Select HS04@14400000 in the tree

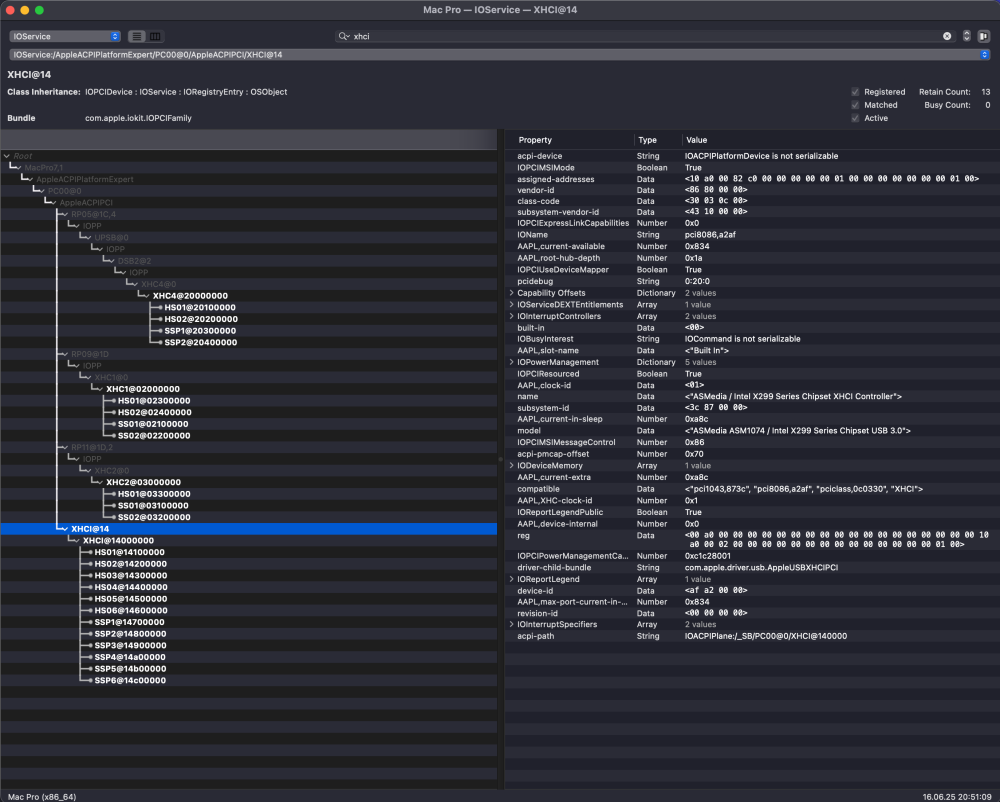131,587
